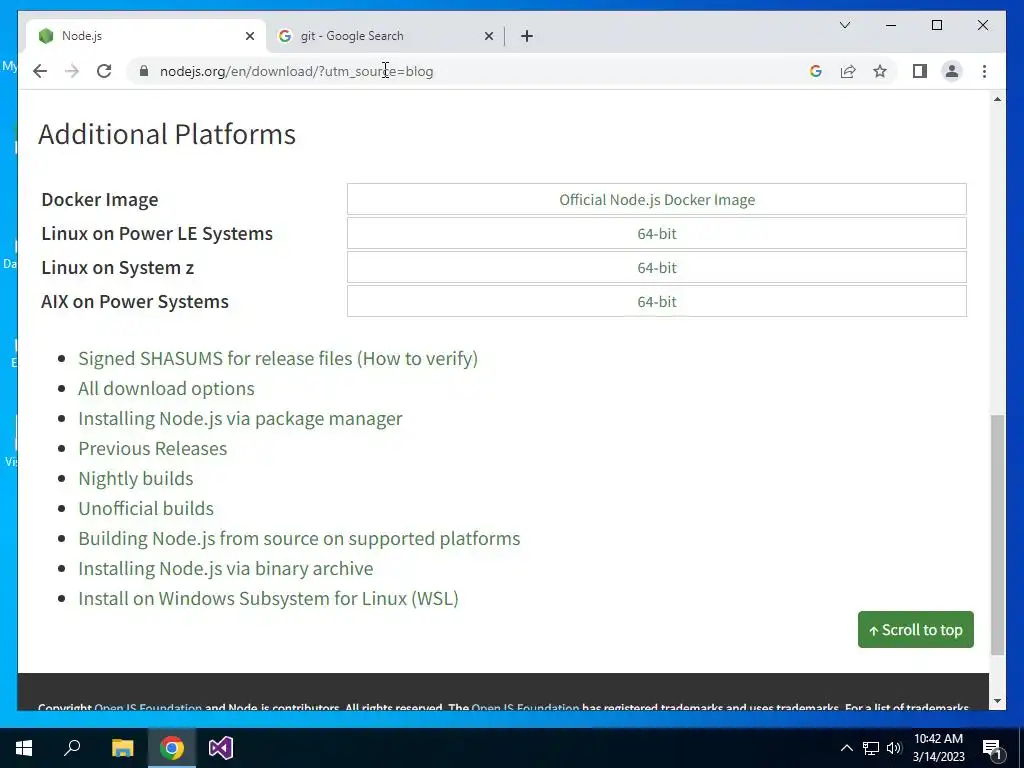Open Visual Studio from the taskbar
This screenshot has height=768, width=1024.
(221, 748)
